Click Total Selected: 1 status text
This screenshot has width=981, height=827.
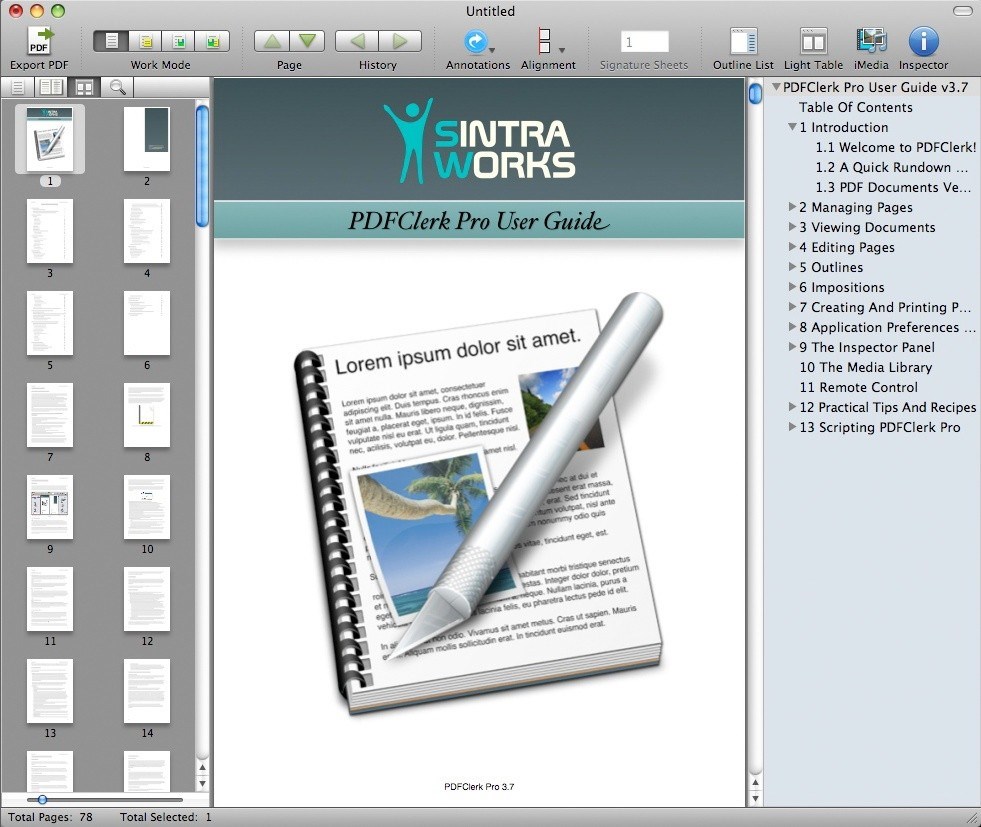coord(165,817)
